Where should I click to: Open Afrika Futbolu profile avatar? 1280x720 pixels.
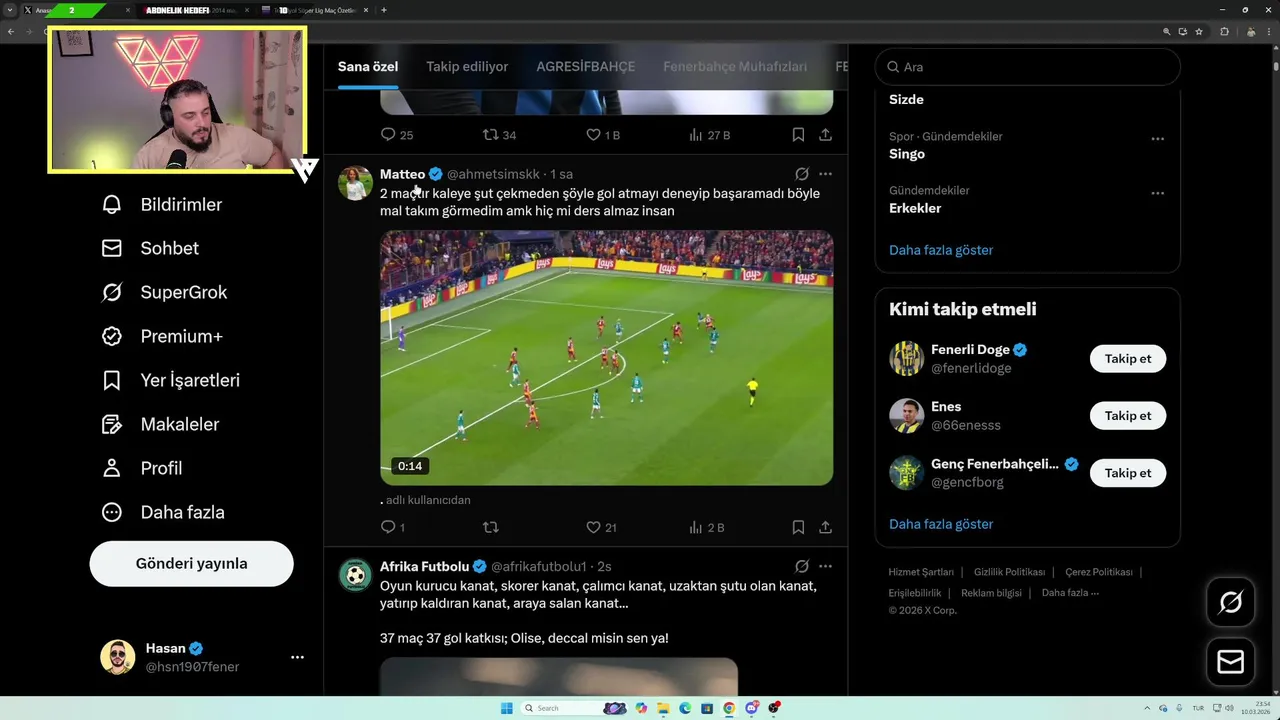tap(355, 575)
